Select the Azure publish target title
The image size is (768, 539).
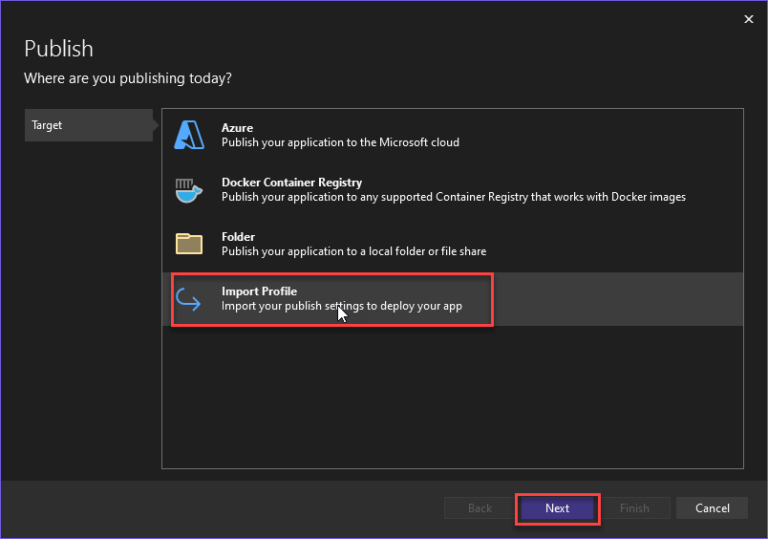(237, 128)
